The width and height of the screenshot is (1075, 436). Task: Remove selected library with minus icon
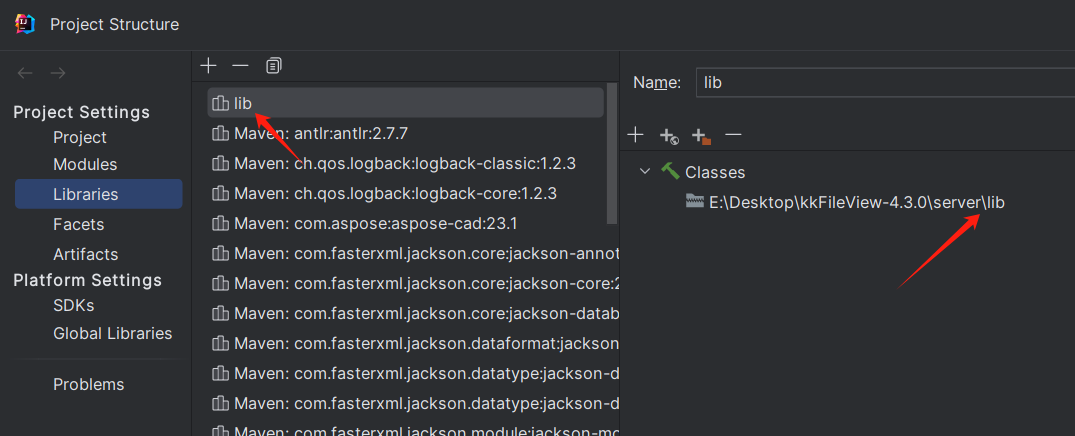click(x=241, y=65)
